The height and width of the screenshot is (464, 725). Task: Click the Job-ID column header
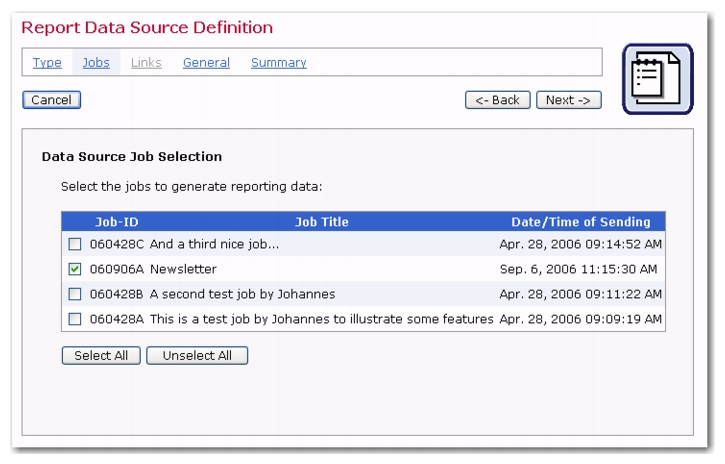pyautogui.click(x=117, y=222)
